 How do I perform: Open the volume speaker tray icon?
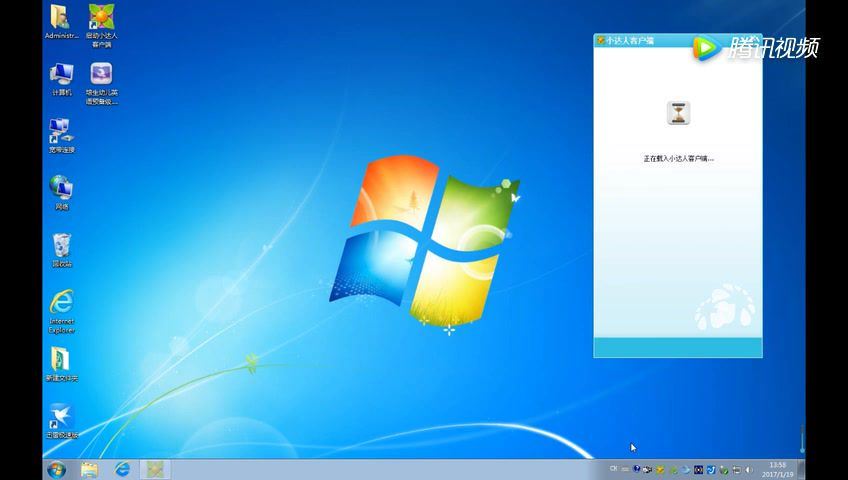(749, 470)
